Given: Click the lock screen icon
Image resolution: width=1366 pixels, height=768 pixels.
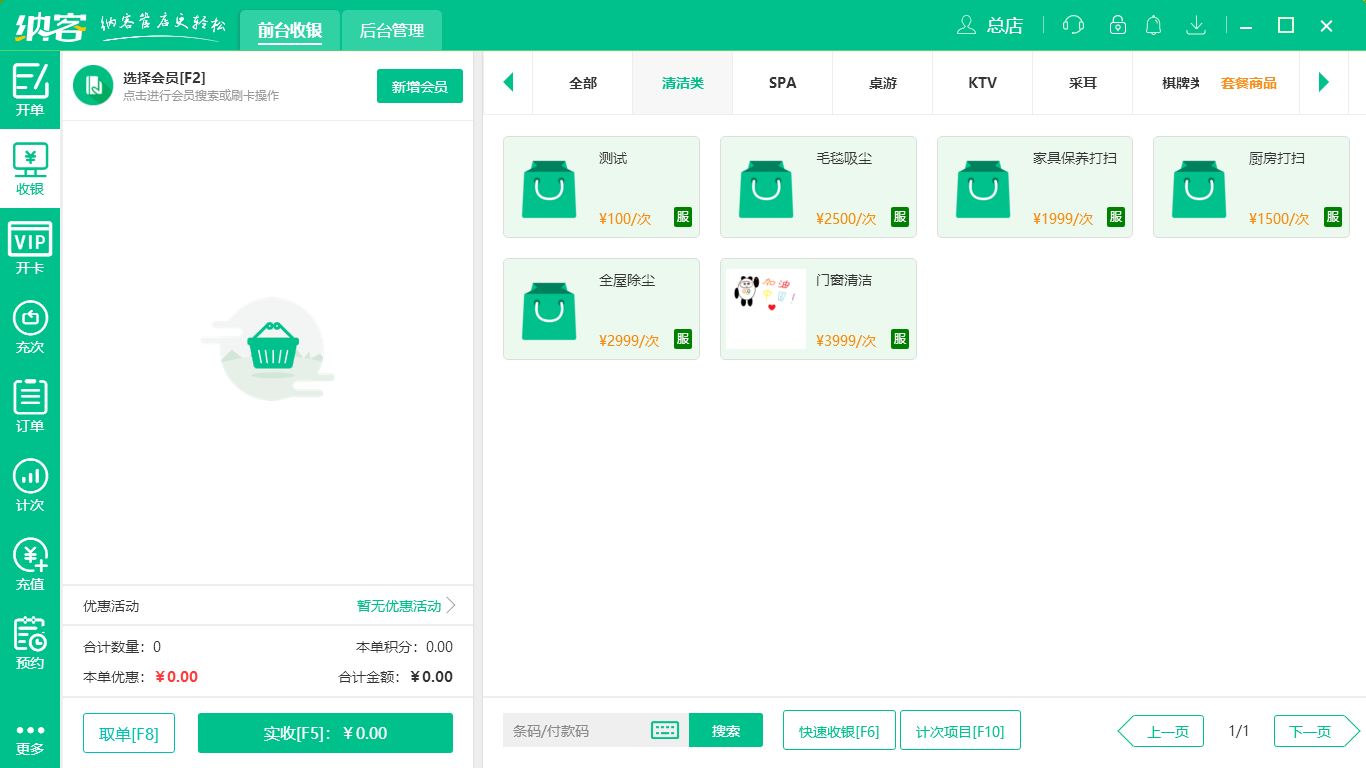Looking at the screenshot, I should tap(1118, 25).
